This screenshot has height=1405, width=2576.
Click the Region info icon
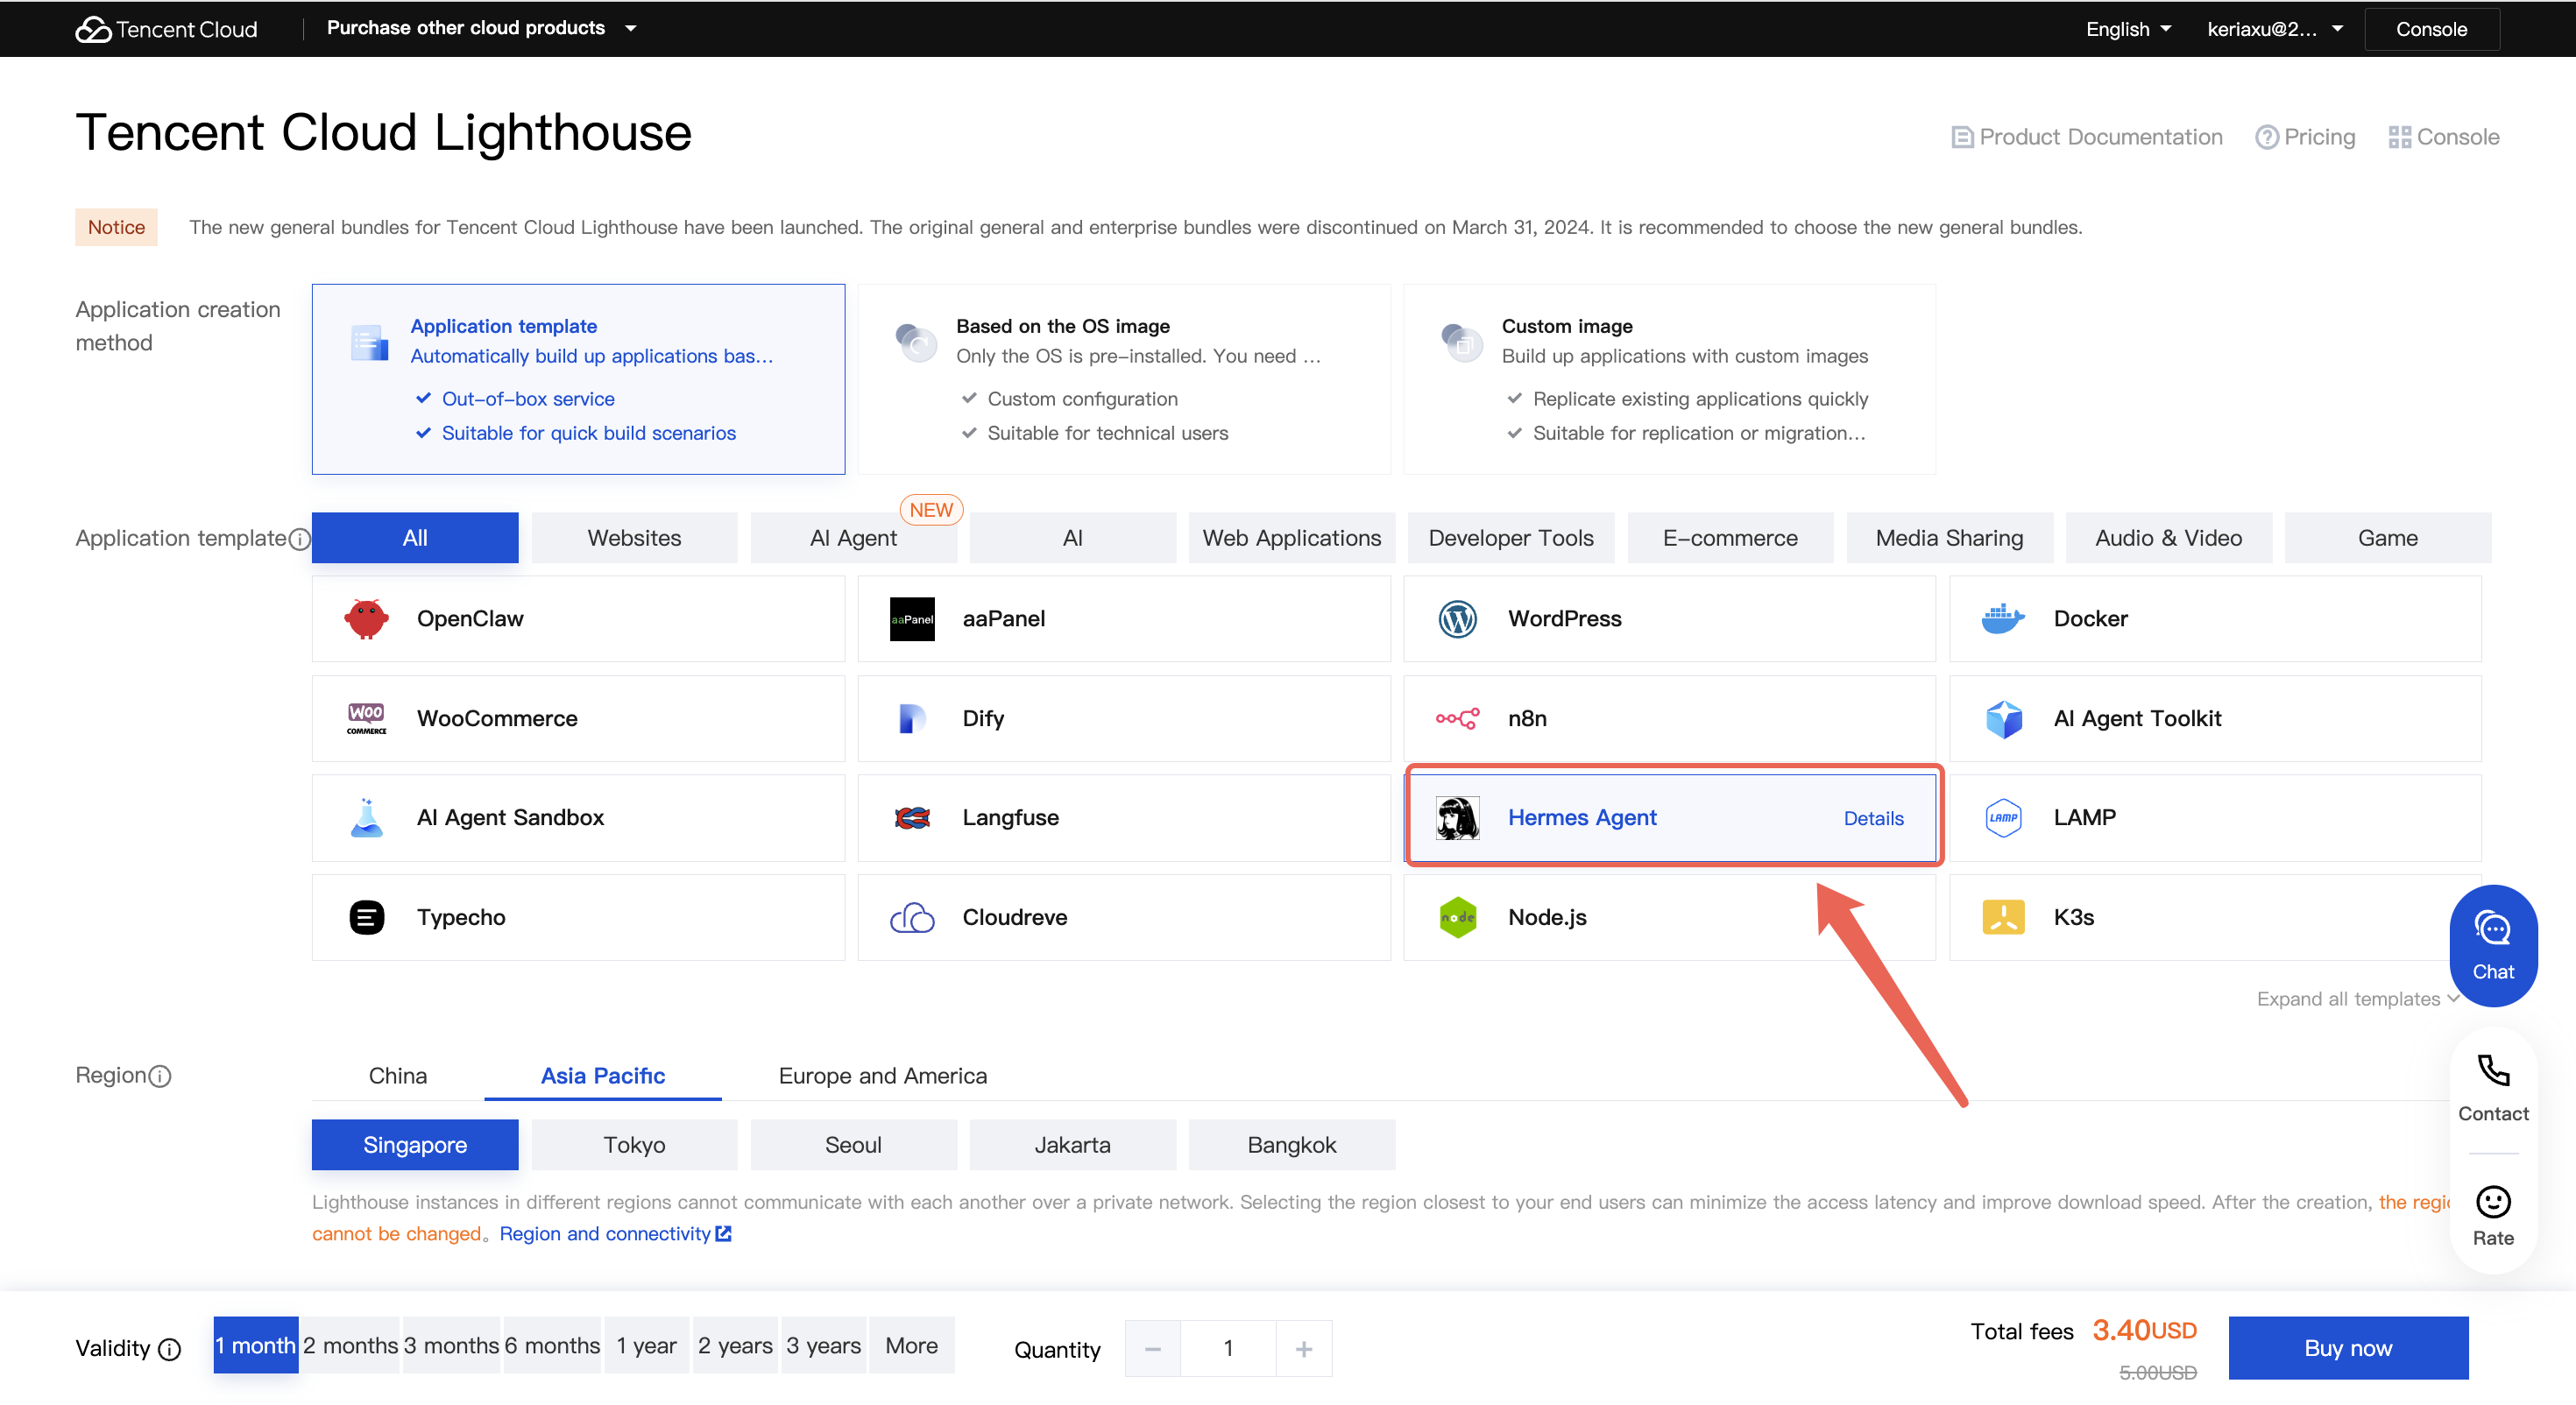(x=160, y=1076)
